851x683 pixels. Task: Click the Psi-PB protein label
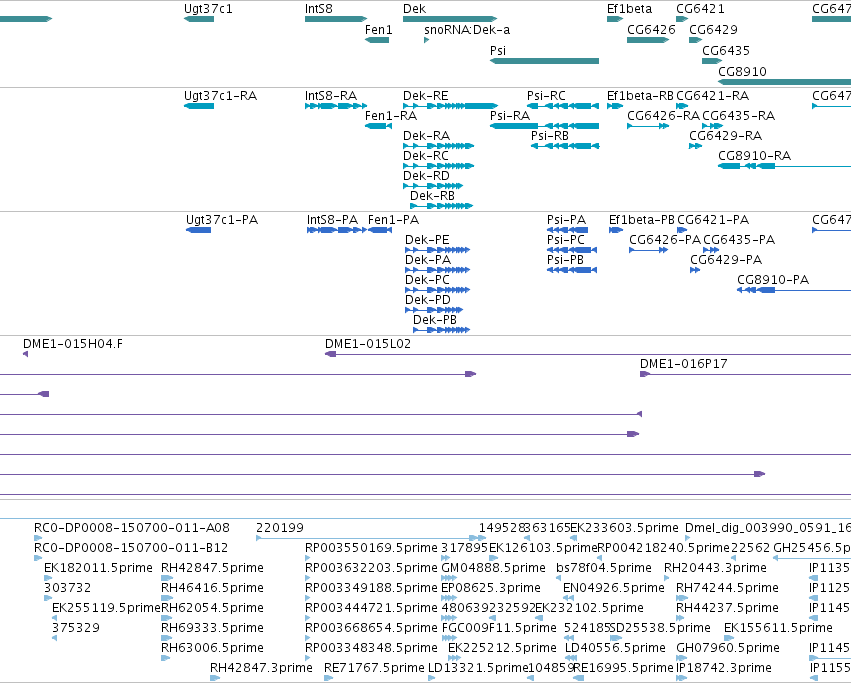point(566,260)
